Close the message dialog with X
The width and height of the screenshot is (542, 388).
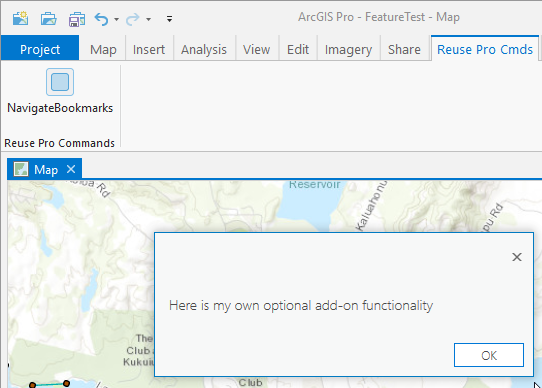(517, 257)
